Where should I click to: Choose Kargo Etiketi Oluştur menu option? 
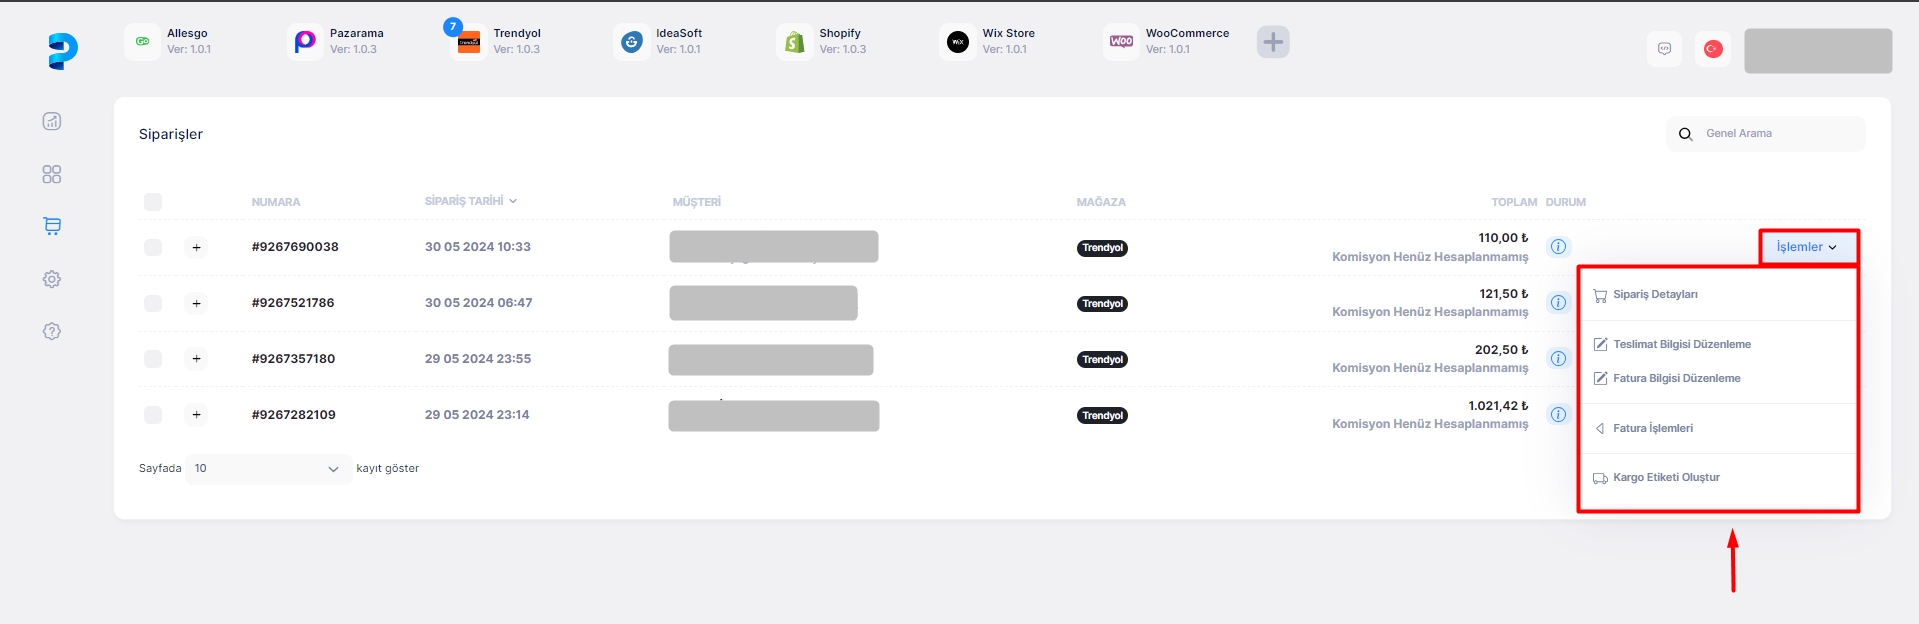coord(1666,478)
